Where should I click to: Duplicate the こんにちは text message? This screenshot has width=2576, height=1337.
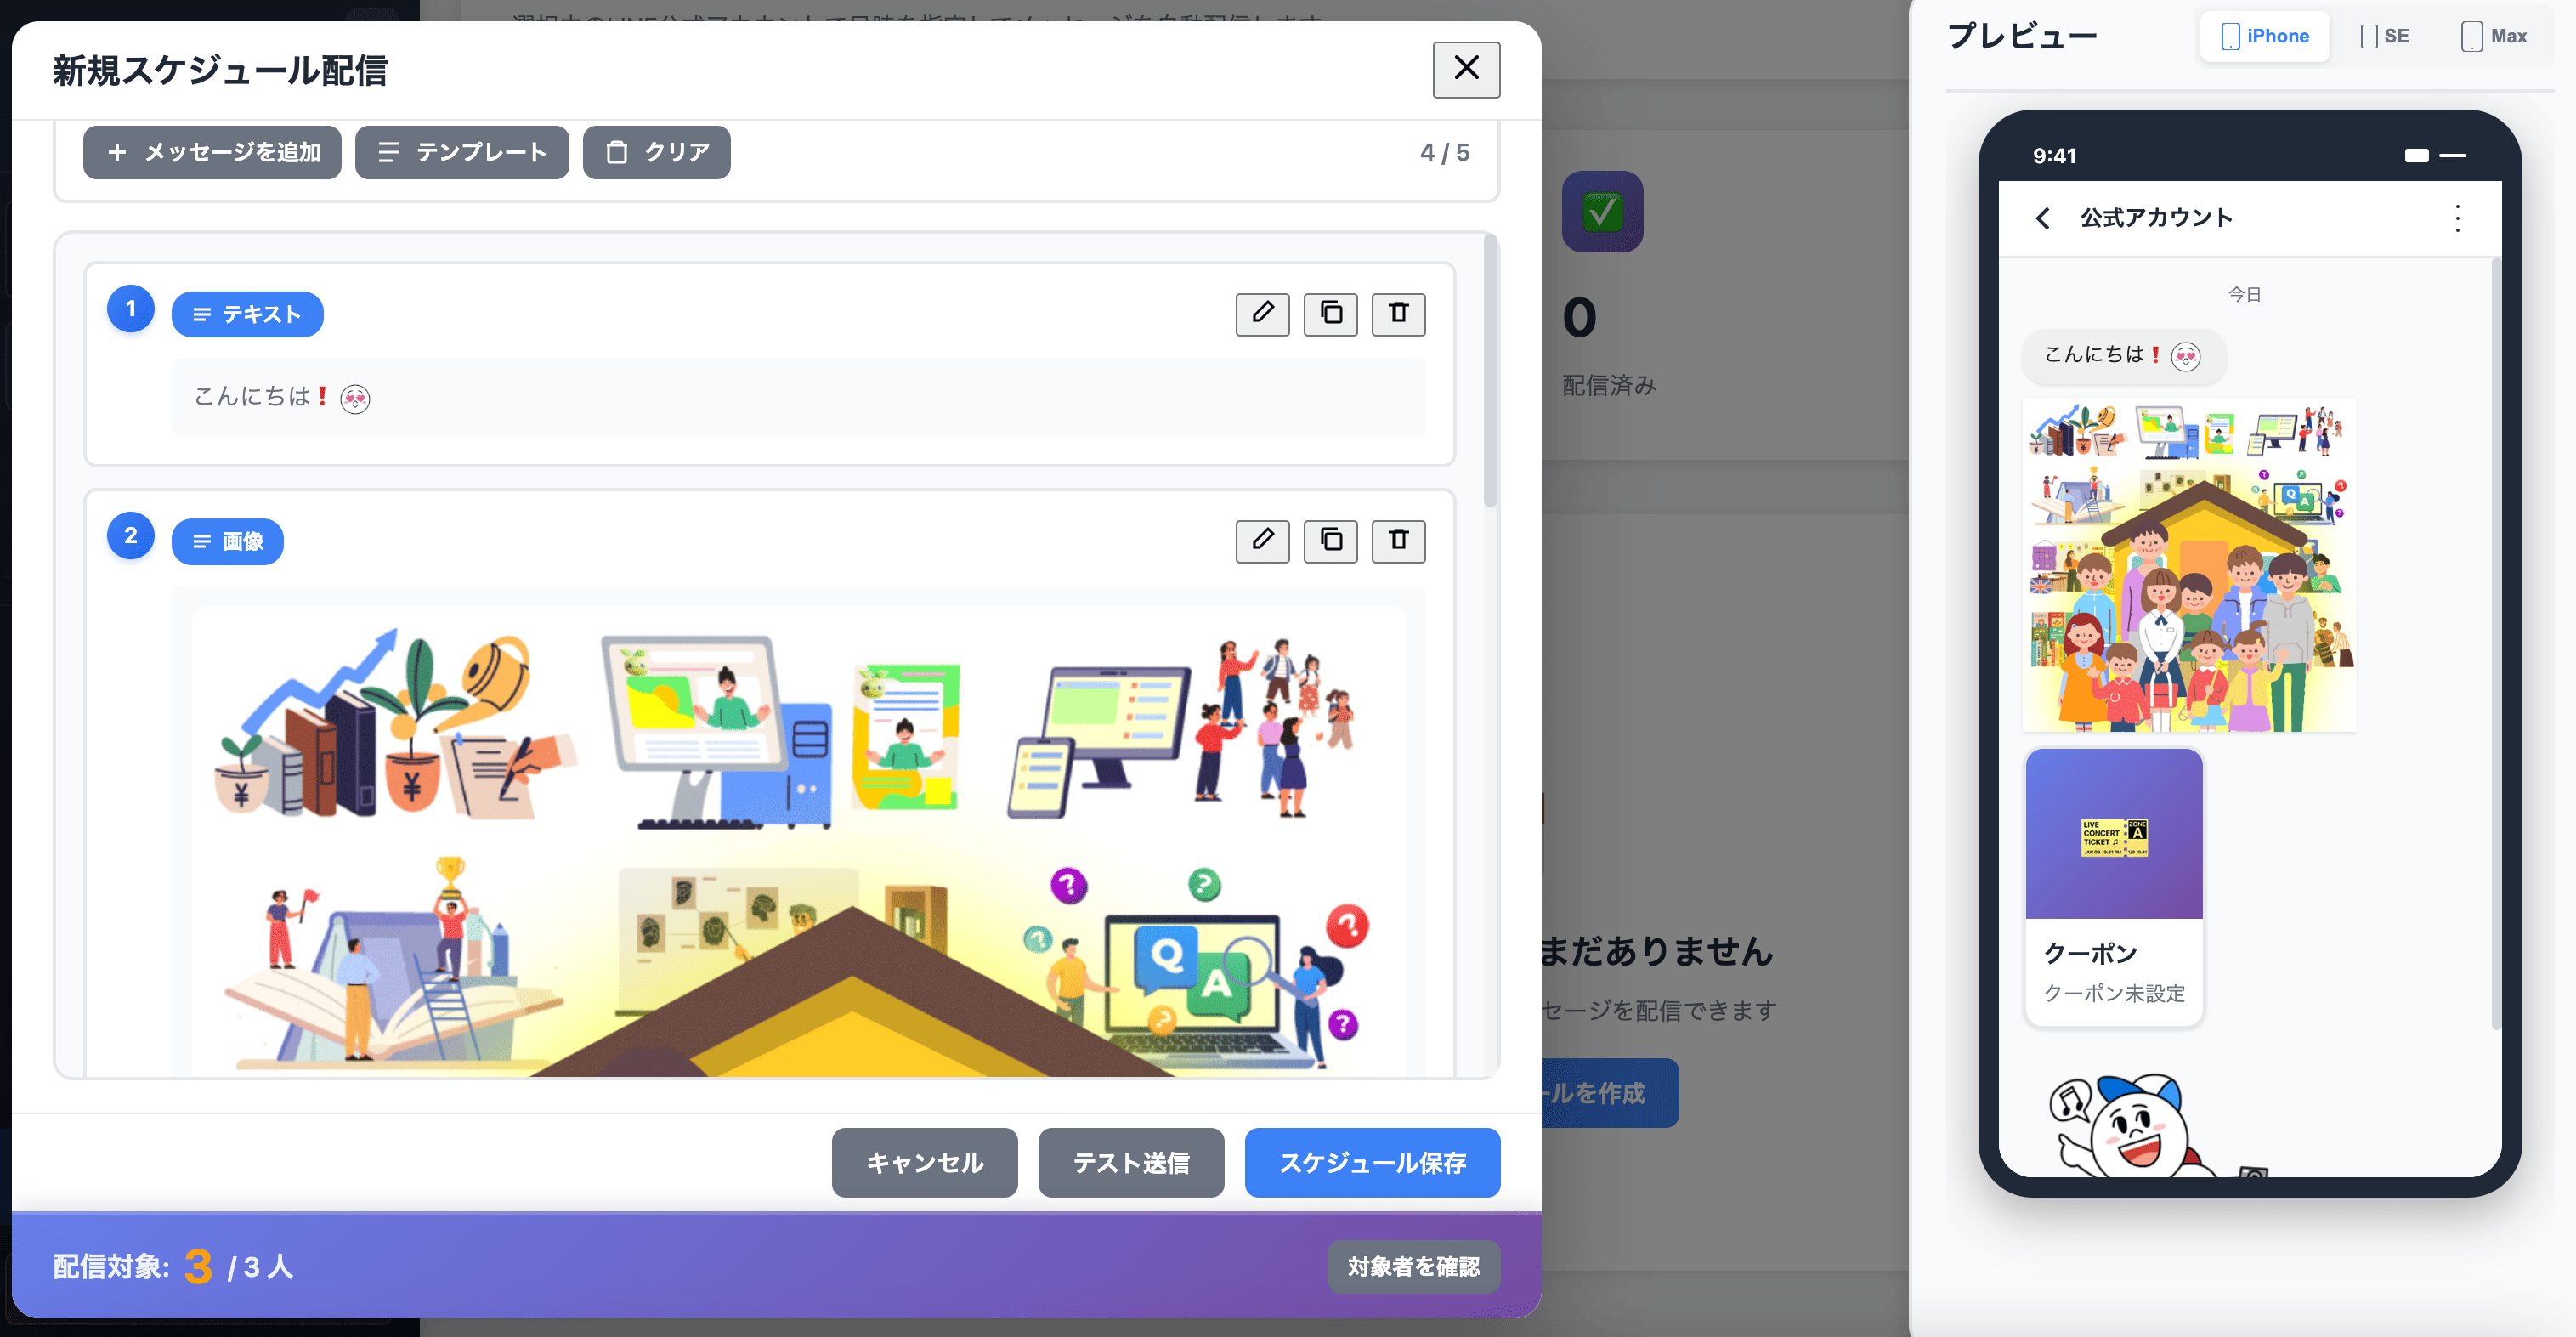pos(1330,314)
